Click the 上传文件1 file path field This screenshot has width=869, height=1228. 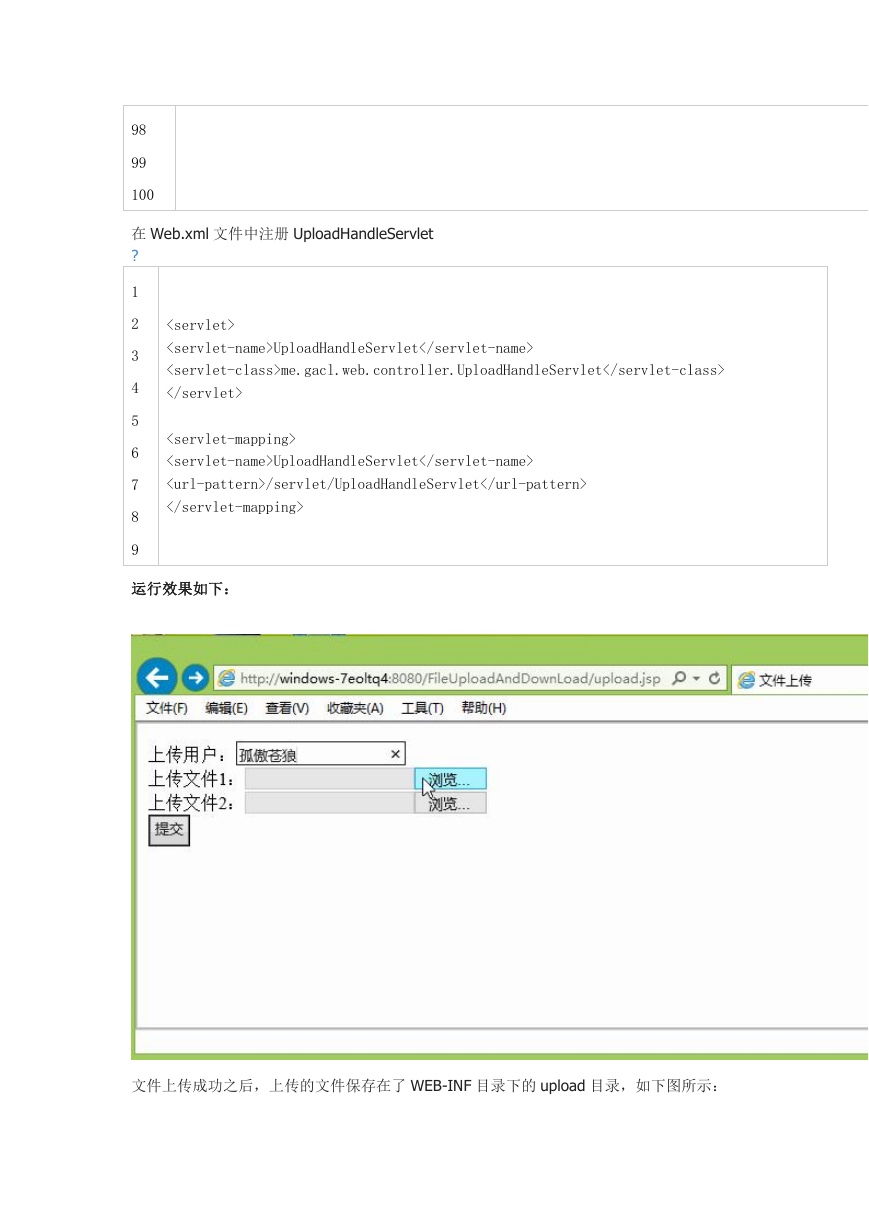(330, 779)
